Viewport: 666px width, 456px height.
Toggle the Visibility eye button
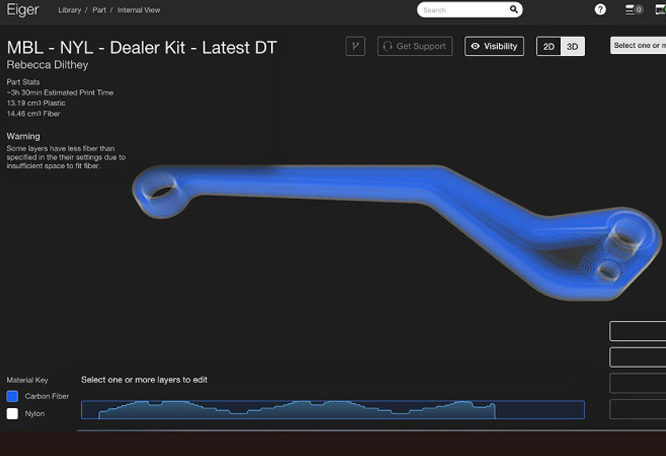click(494, 46)
